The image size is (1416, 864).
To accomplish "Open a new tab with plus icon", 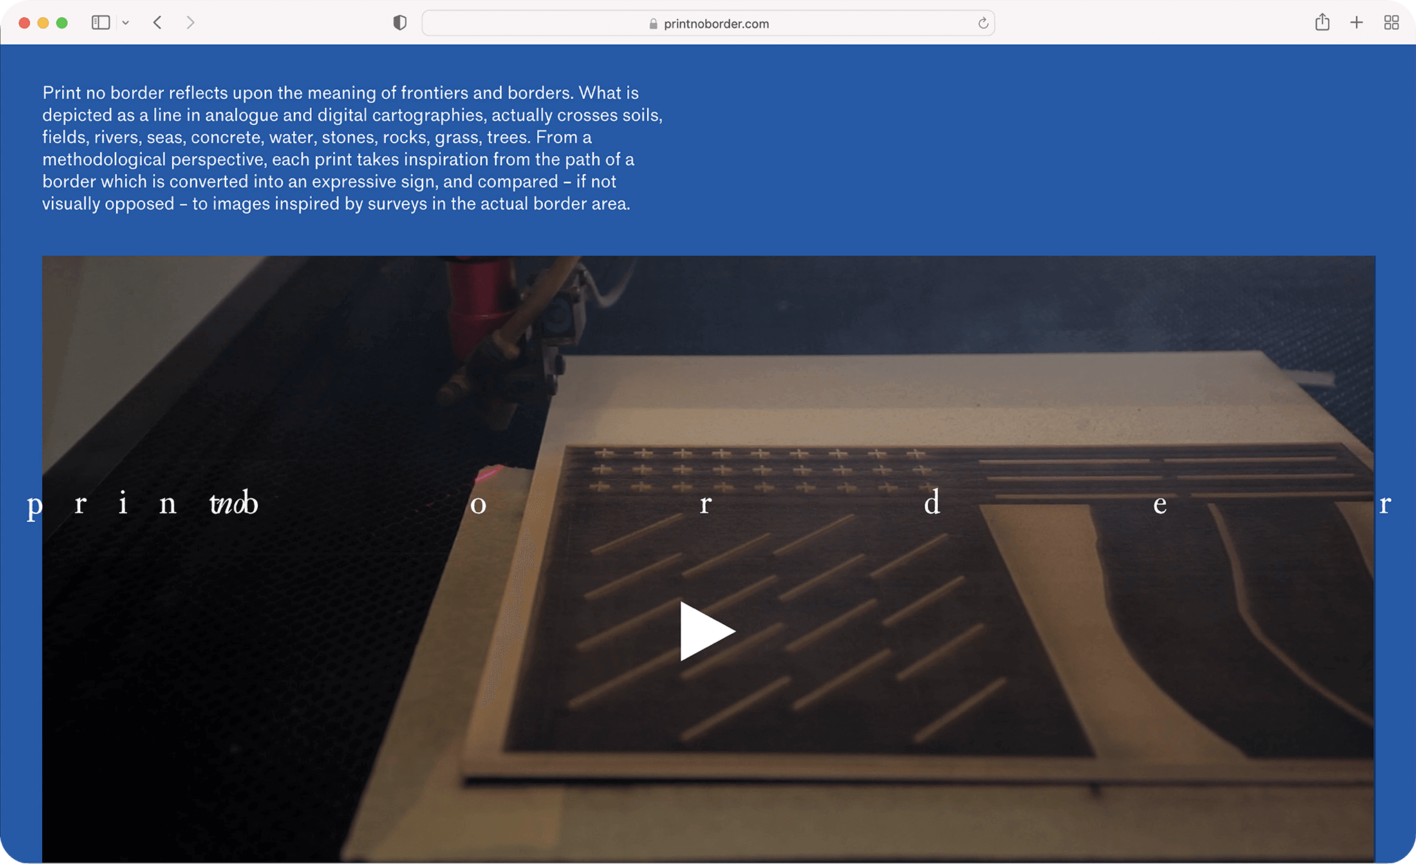I will pos(1356,23).
